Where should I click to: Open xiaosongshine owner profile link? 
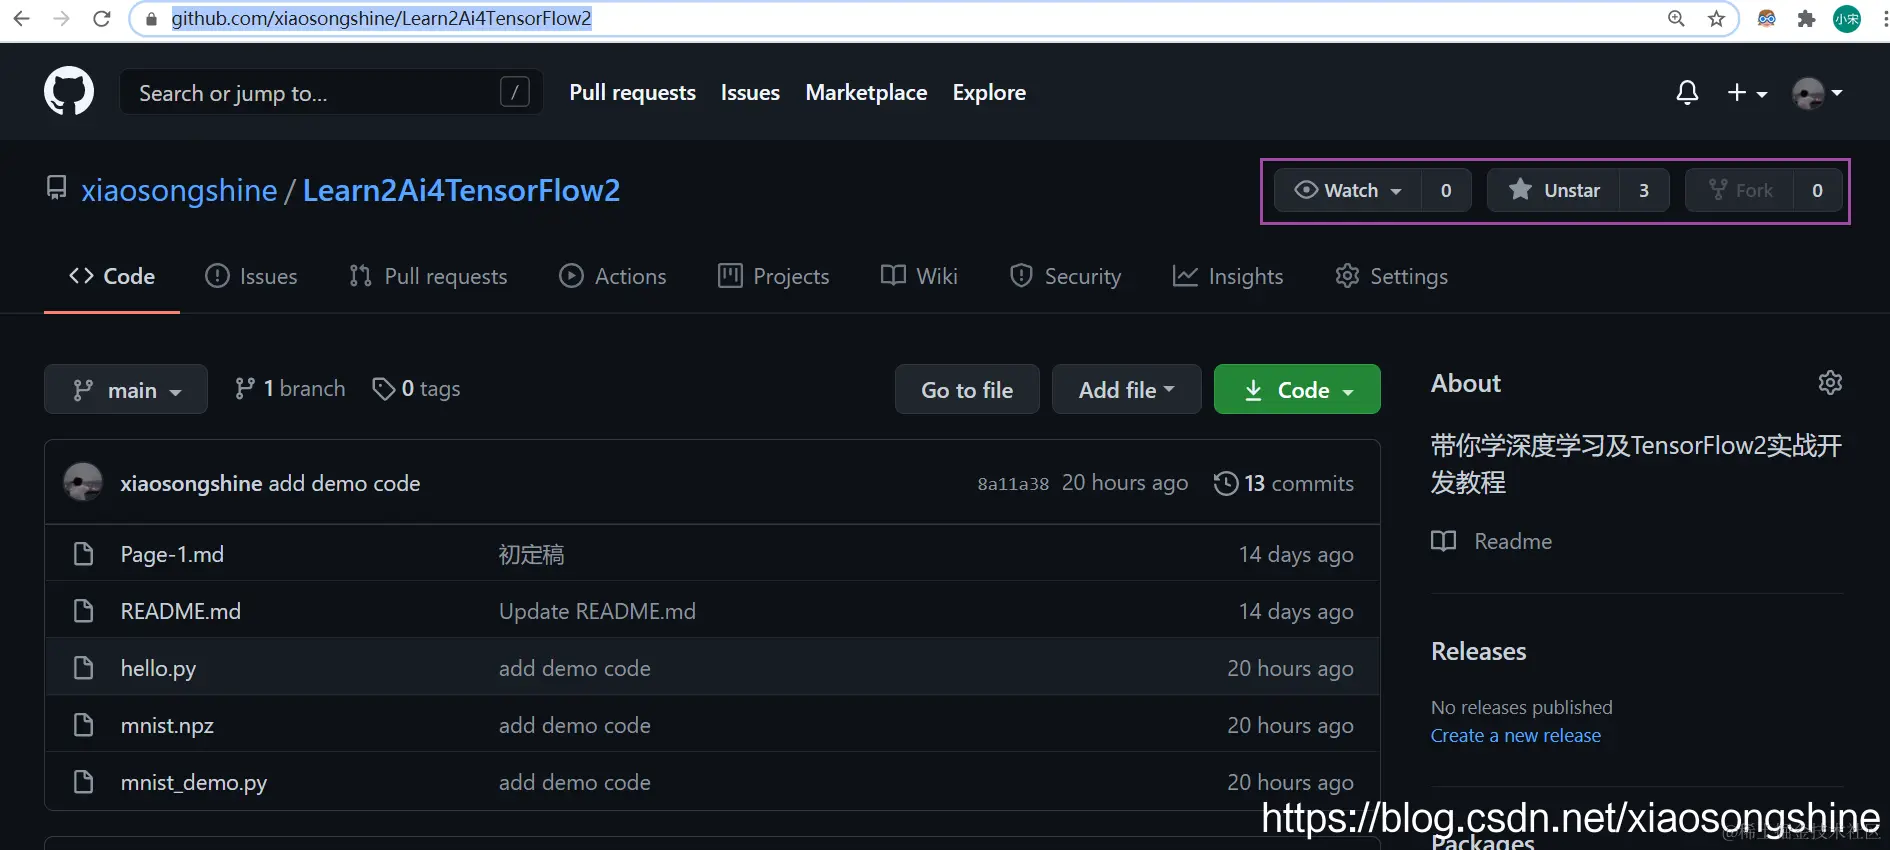179,190
